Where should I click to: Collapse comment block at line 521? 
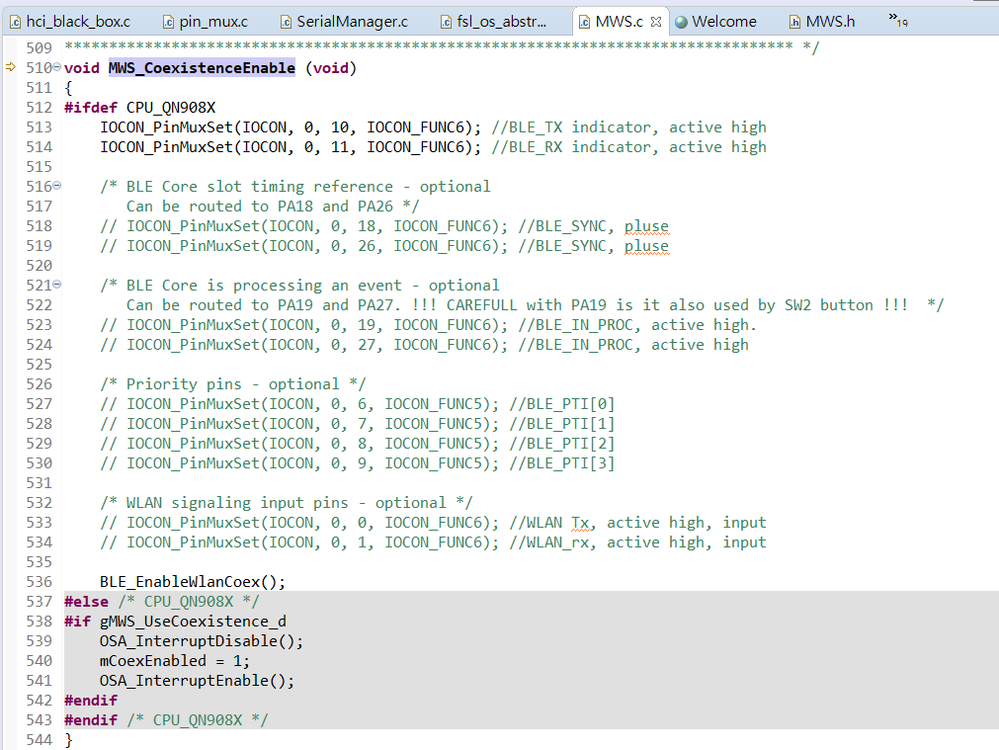coord(57,284)
